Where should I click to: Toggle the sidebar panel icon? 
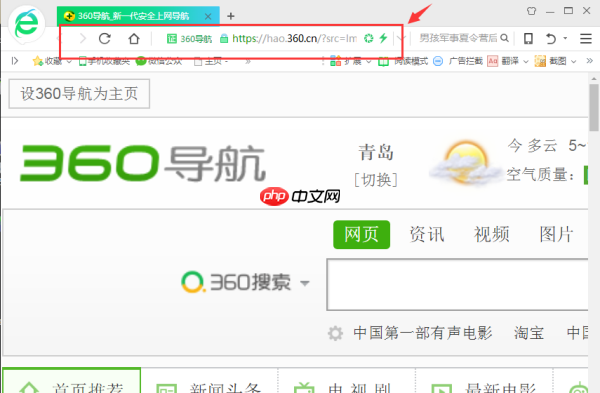(15, 61)
